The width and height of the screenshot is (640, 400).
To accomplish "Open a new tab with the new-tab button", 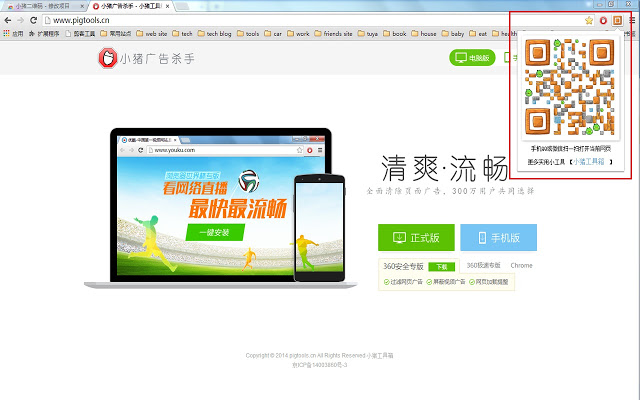I will pyautogui.click(x=182, y=6).
